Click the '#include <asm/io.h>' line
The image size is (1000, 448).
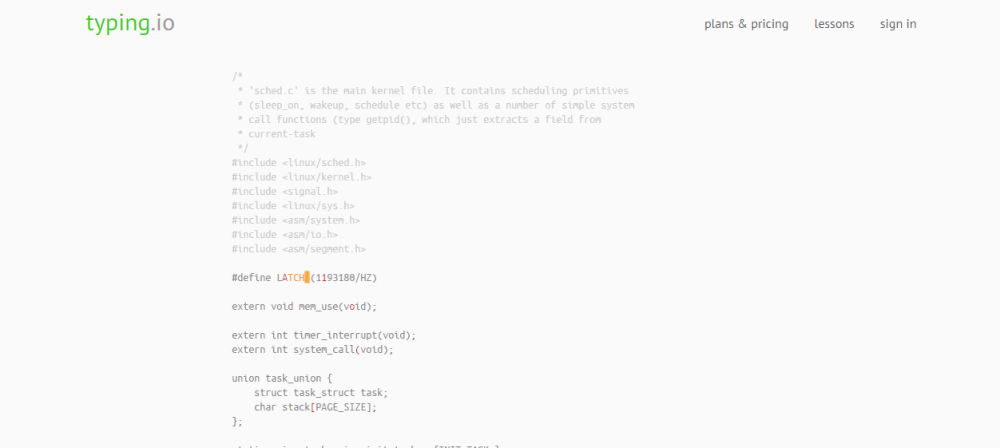(284, 235)
